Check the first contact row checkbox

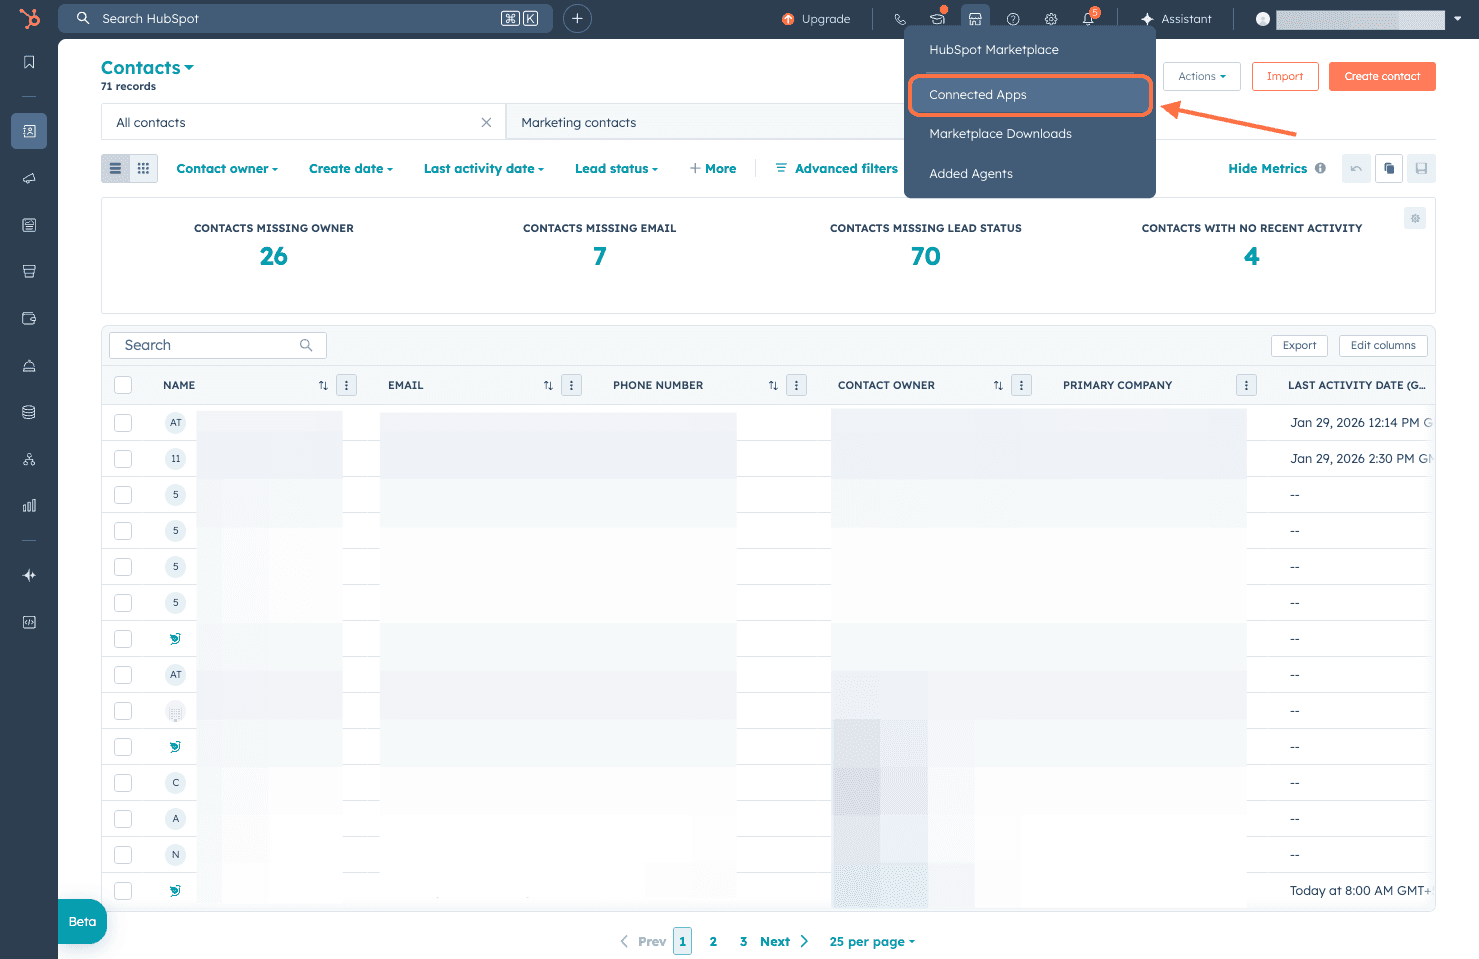point(123,423)
